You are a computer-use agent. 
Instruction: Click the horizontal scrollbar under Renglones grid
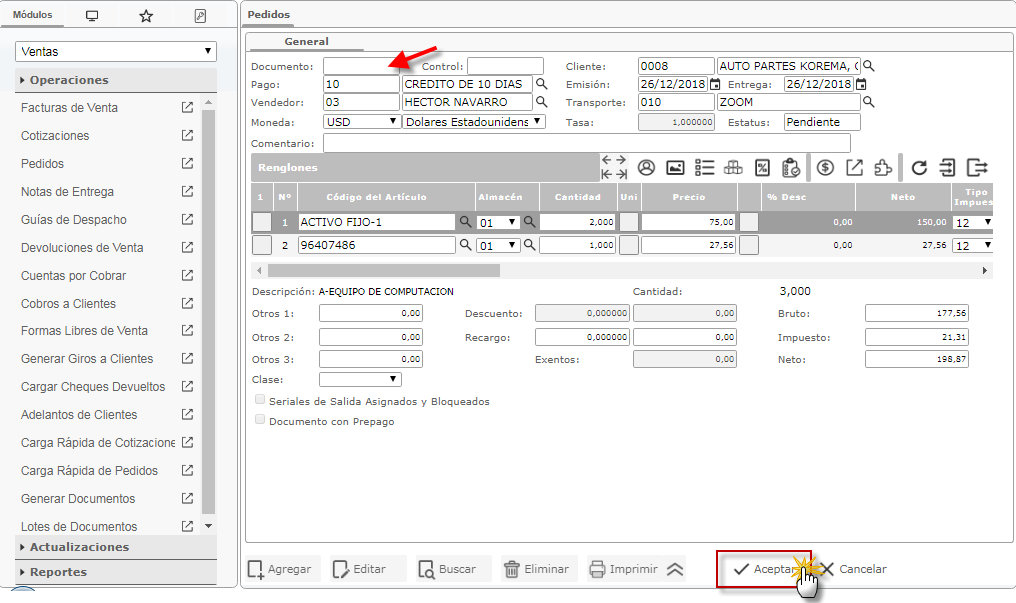coord(384,270)
